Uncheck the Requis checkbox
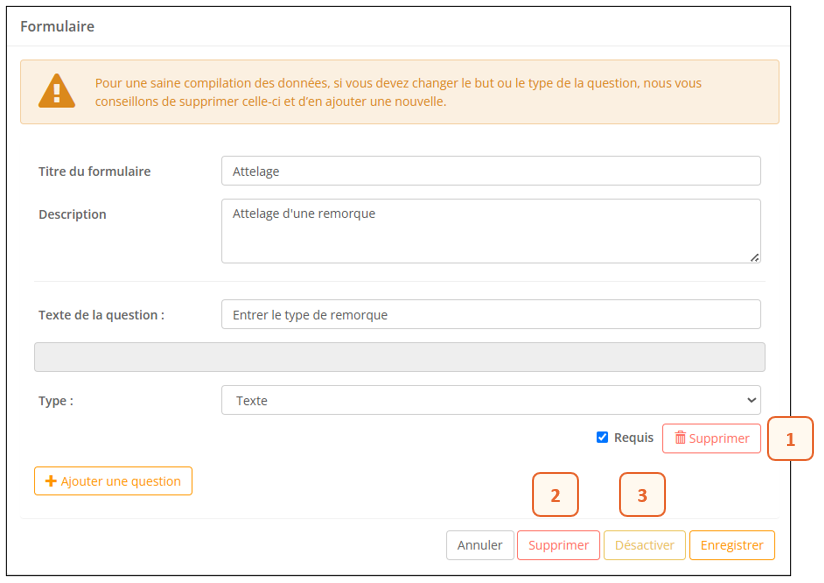The height and width of the screenshot is (583, 824). coord(602,437)
